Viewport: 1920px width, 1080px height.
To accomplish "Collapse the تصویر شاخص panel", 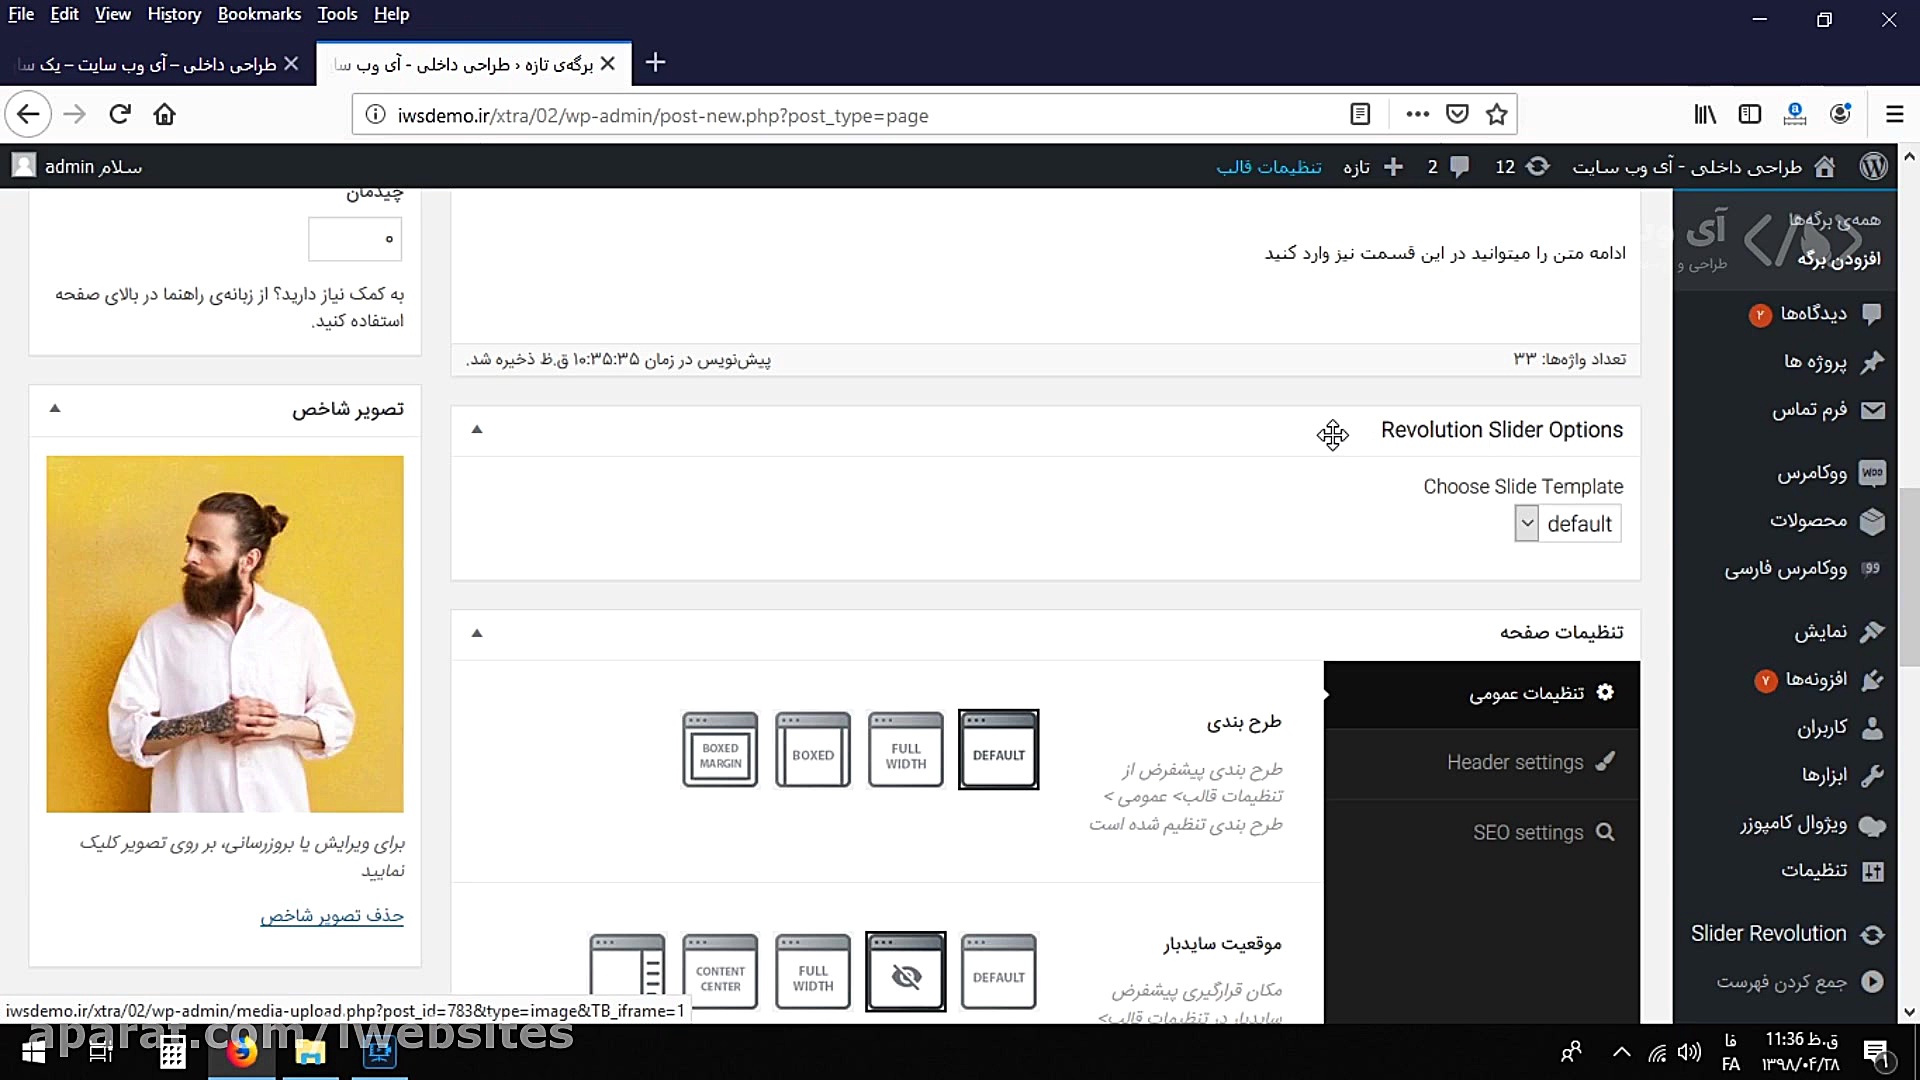I will click(55, 408).
